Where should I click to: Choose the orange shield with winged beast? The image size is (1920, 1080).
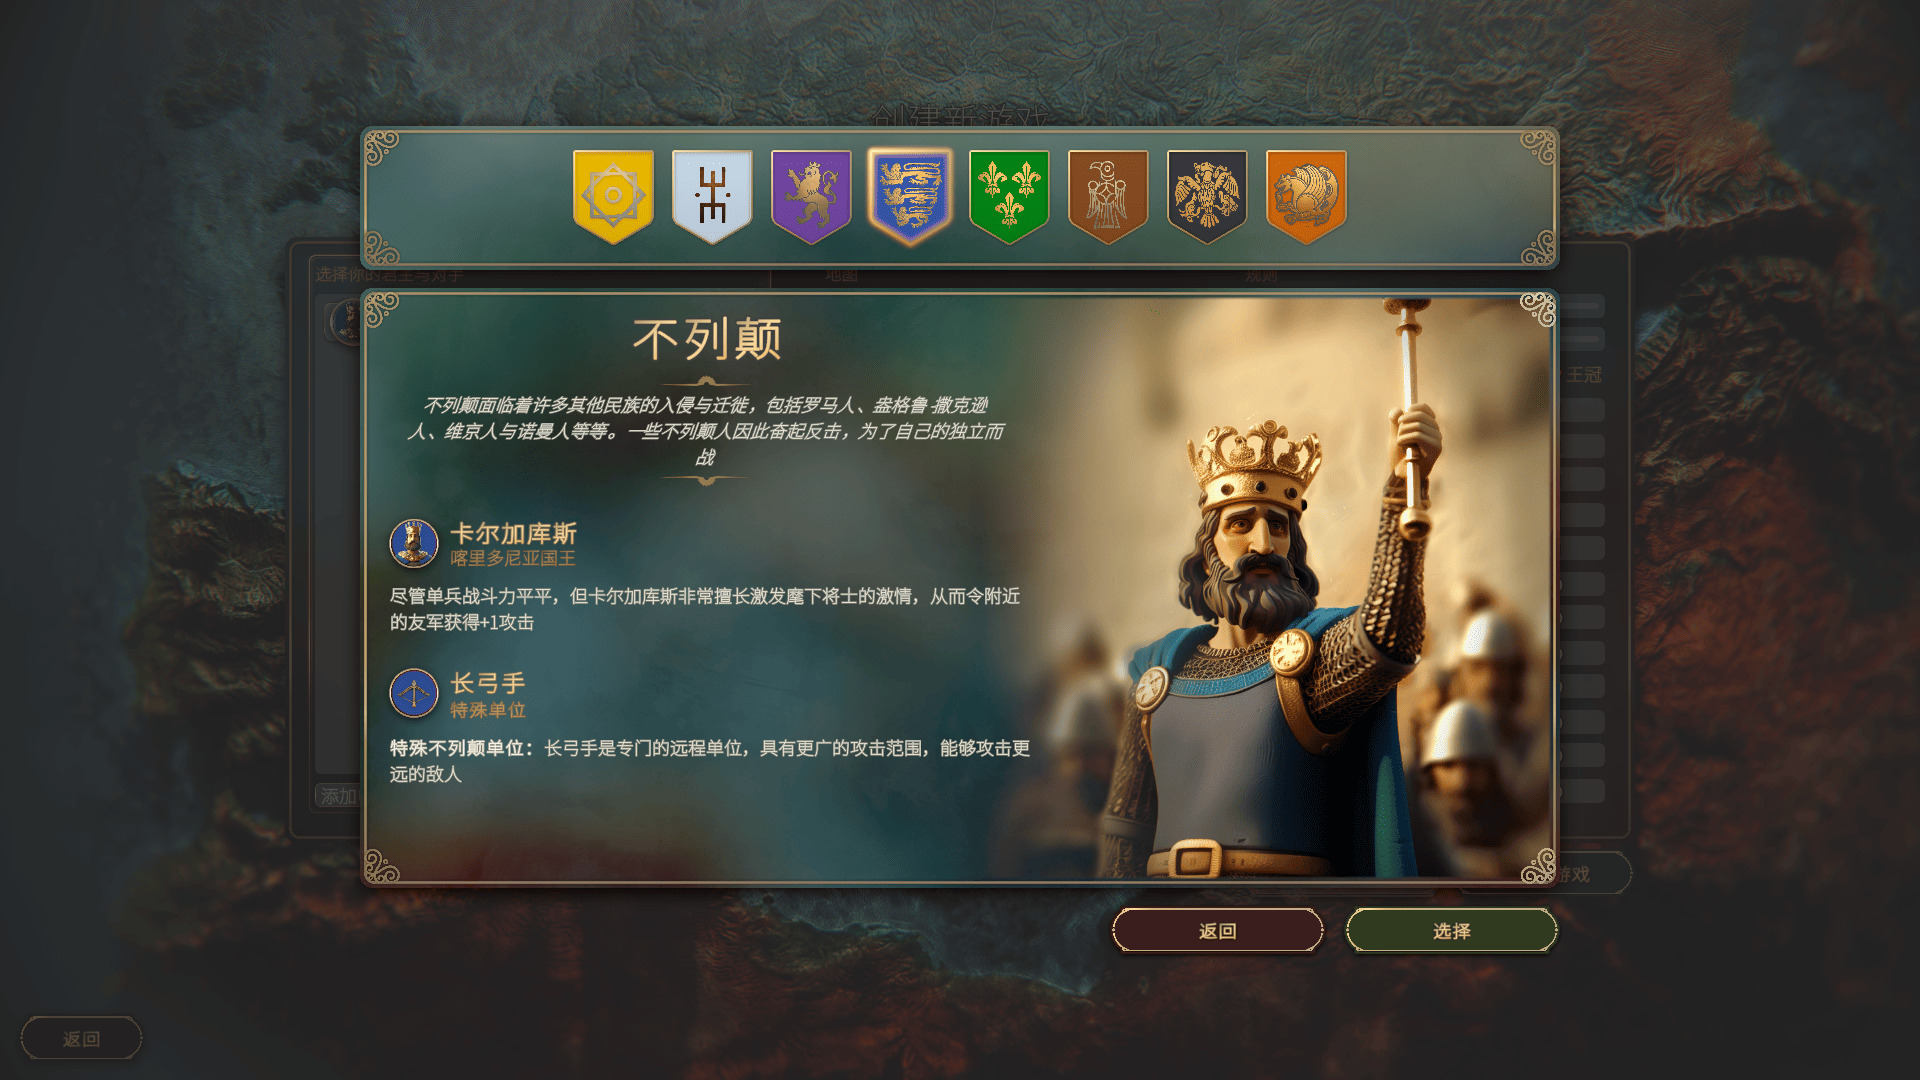pos(1306,196)
